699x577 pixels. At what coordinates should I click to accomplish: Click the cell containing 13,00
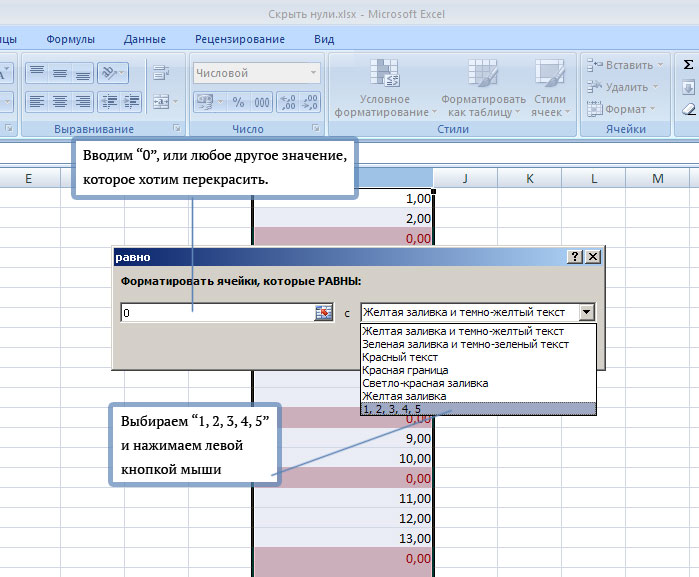[342, 538]
